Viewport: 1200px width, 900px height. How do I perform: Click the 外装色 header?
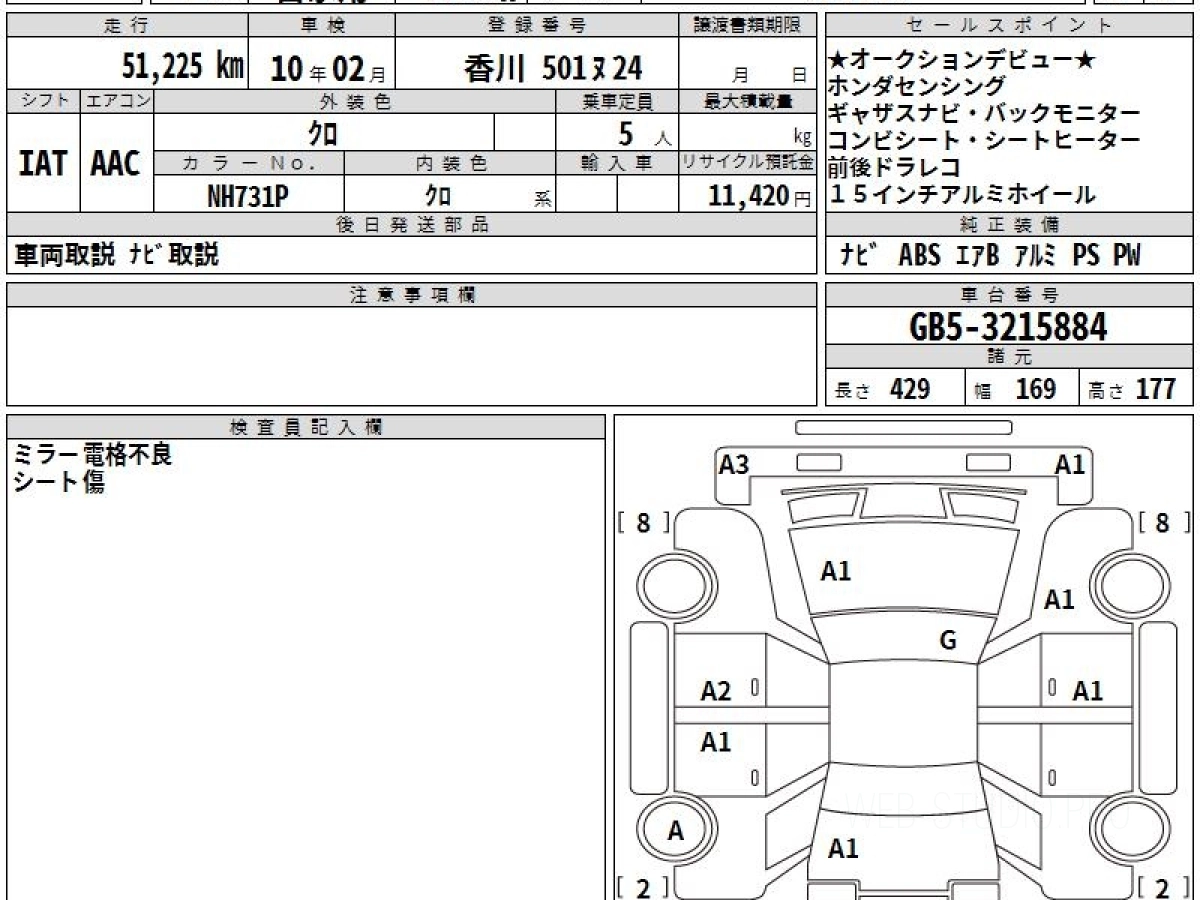pyautogui.click(x=355, y=101)
